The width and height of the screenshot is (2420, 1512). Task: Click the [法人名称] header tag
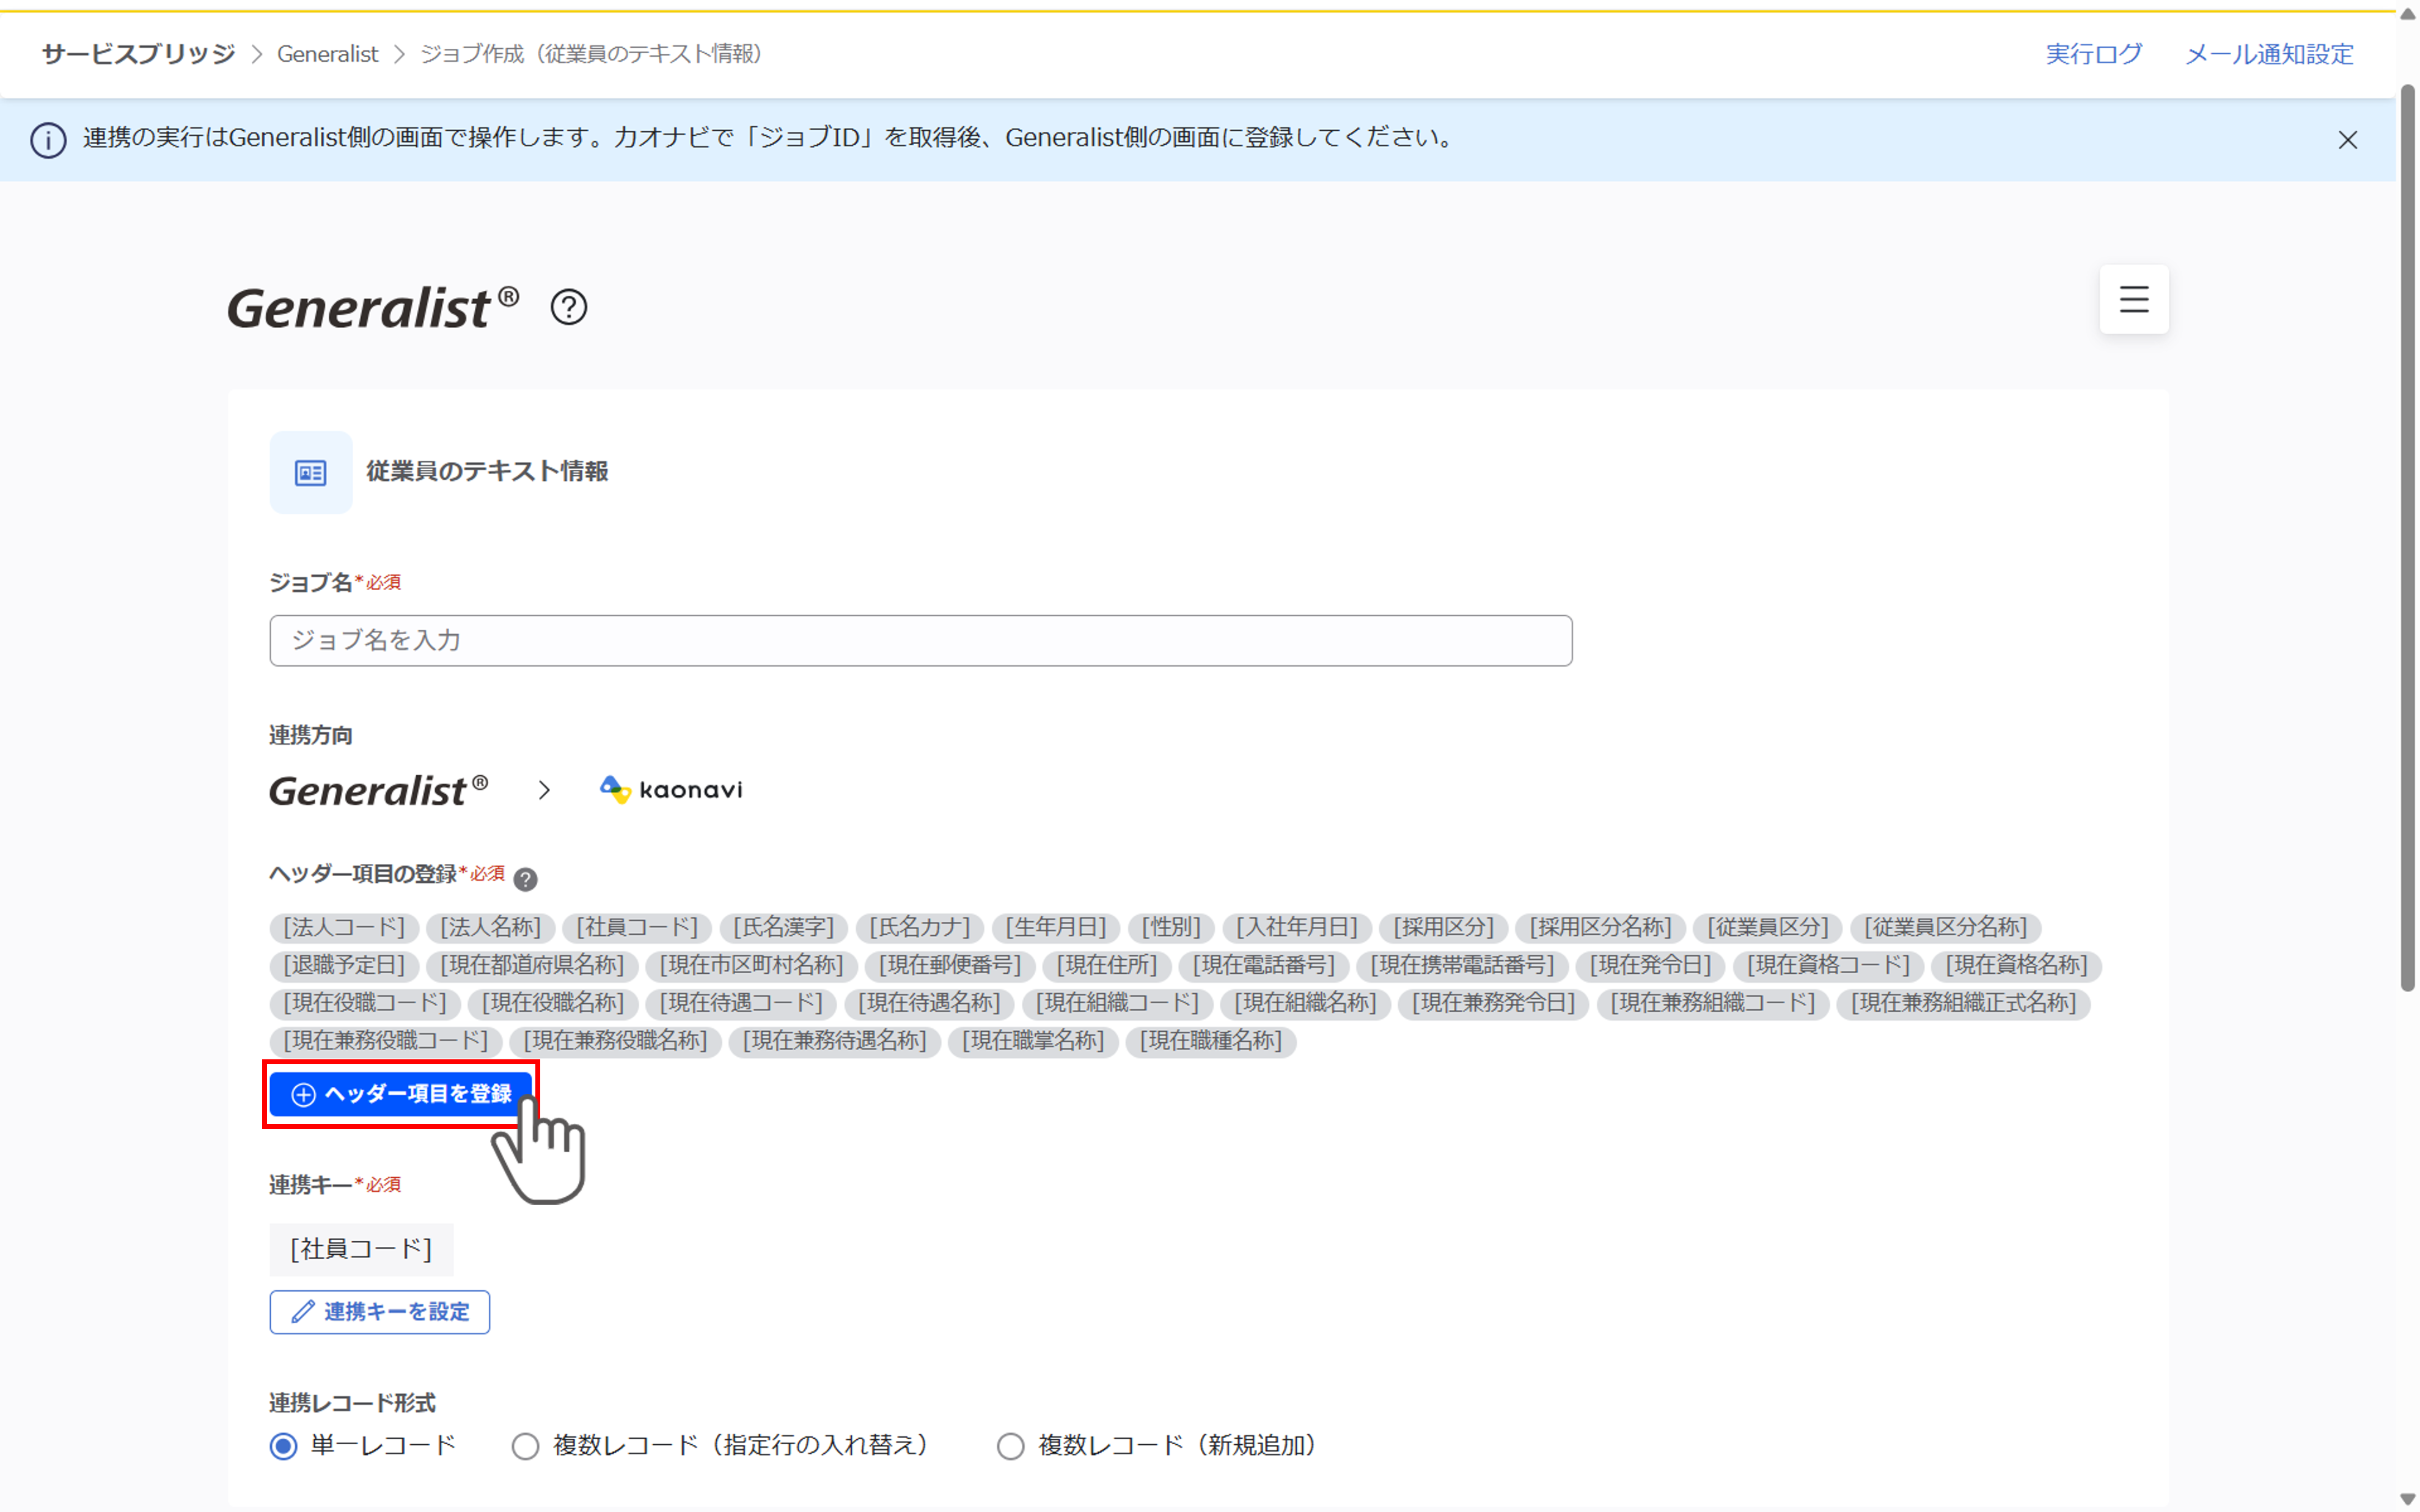pos(490,927)
